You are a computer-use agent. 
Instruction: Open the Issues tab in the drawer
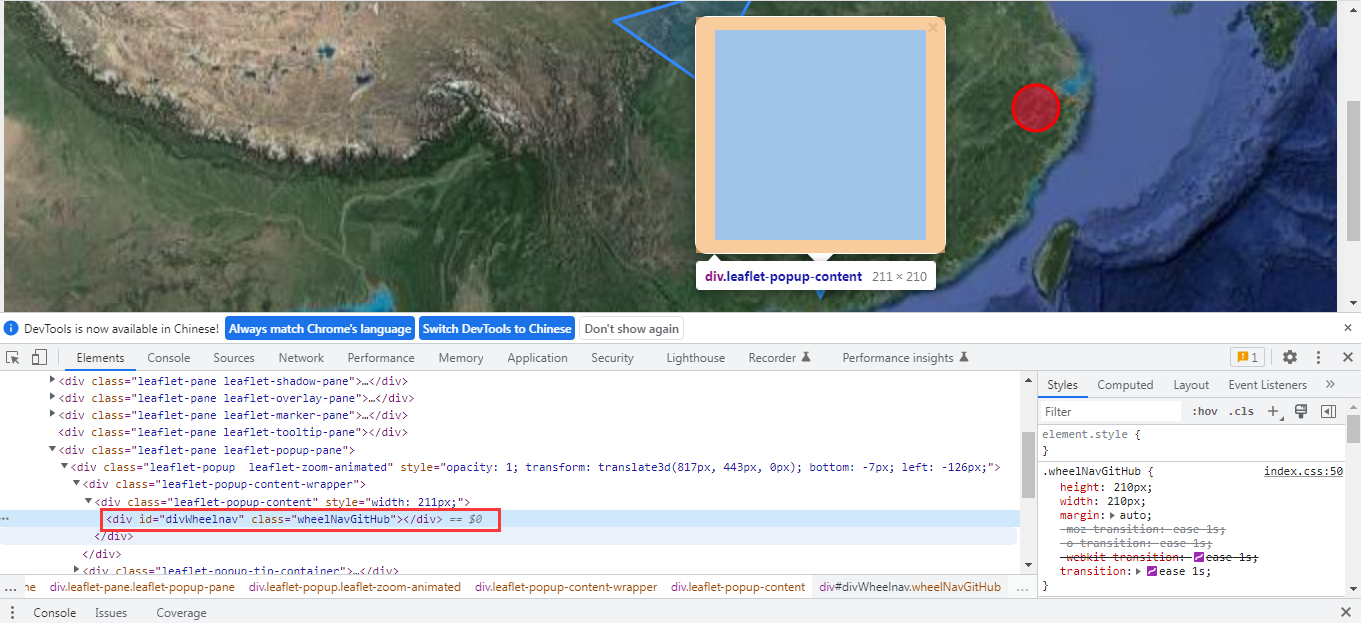click(111, 613)
